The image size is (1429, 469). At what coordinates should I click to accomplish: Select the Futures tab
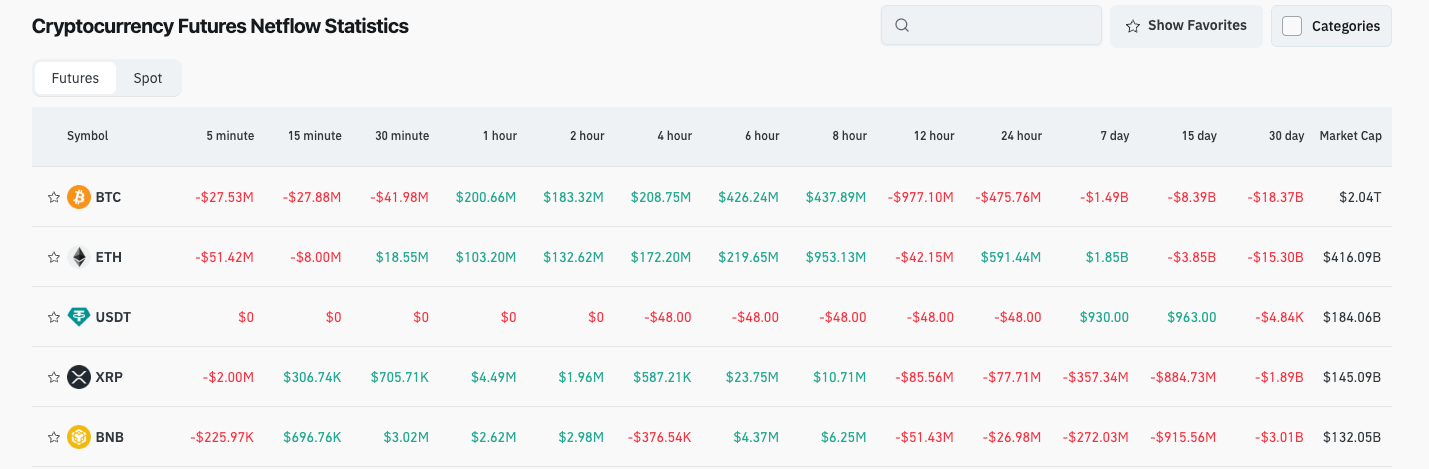click(x=75, y=78)
